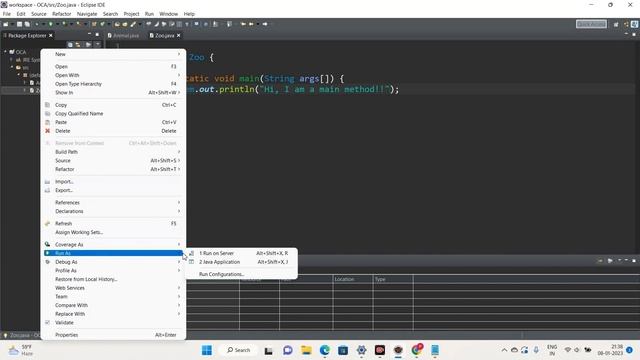Click Open Type Hierarchy menu entry
This screenshot has height=360, width=640.
click(x=113, y=84)
